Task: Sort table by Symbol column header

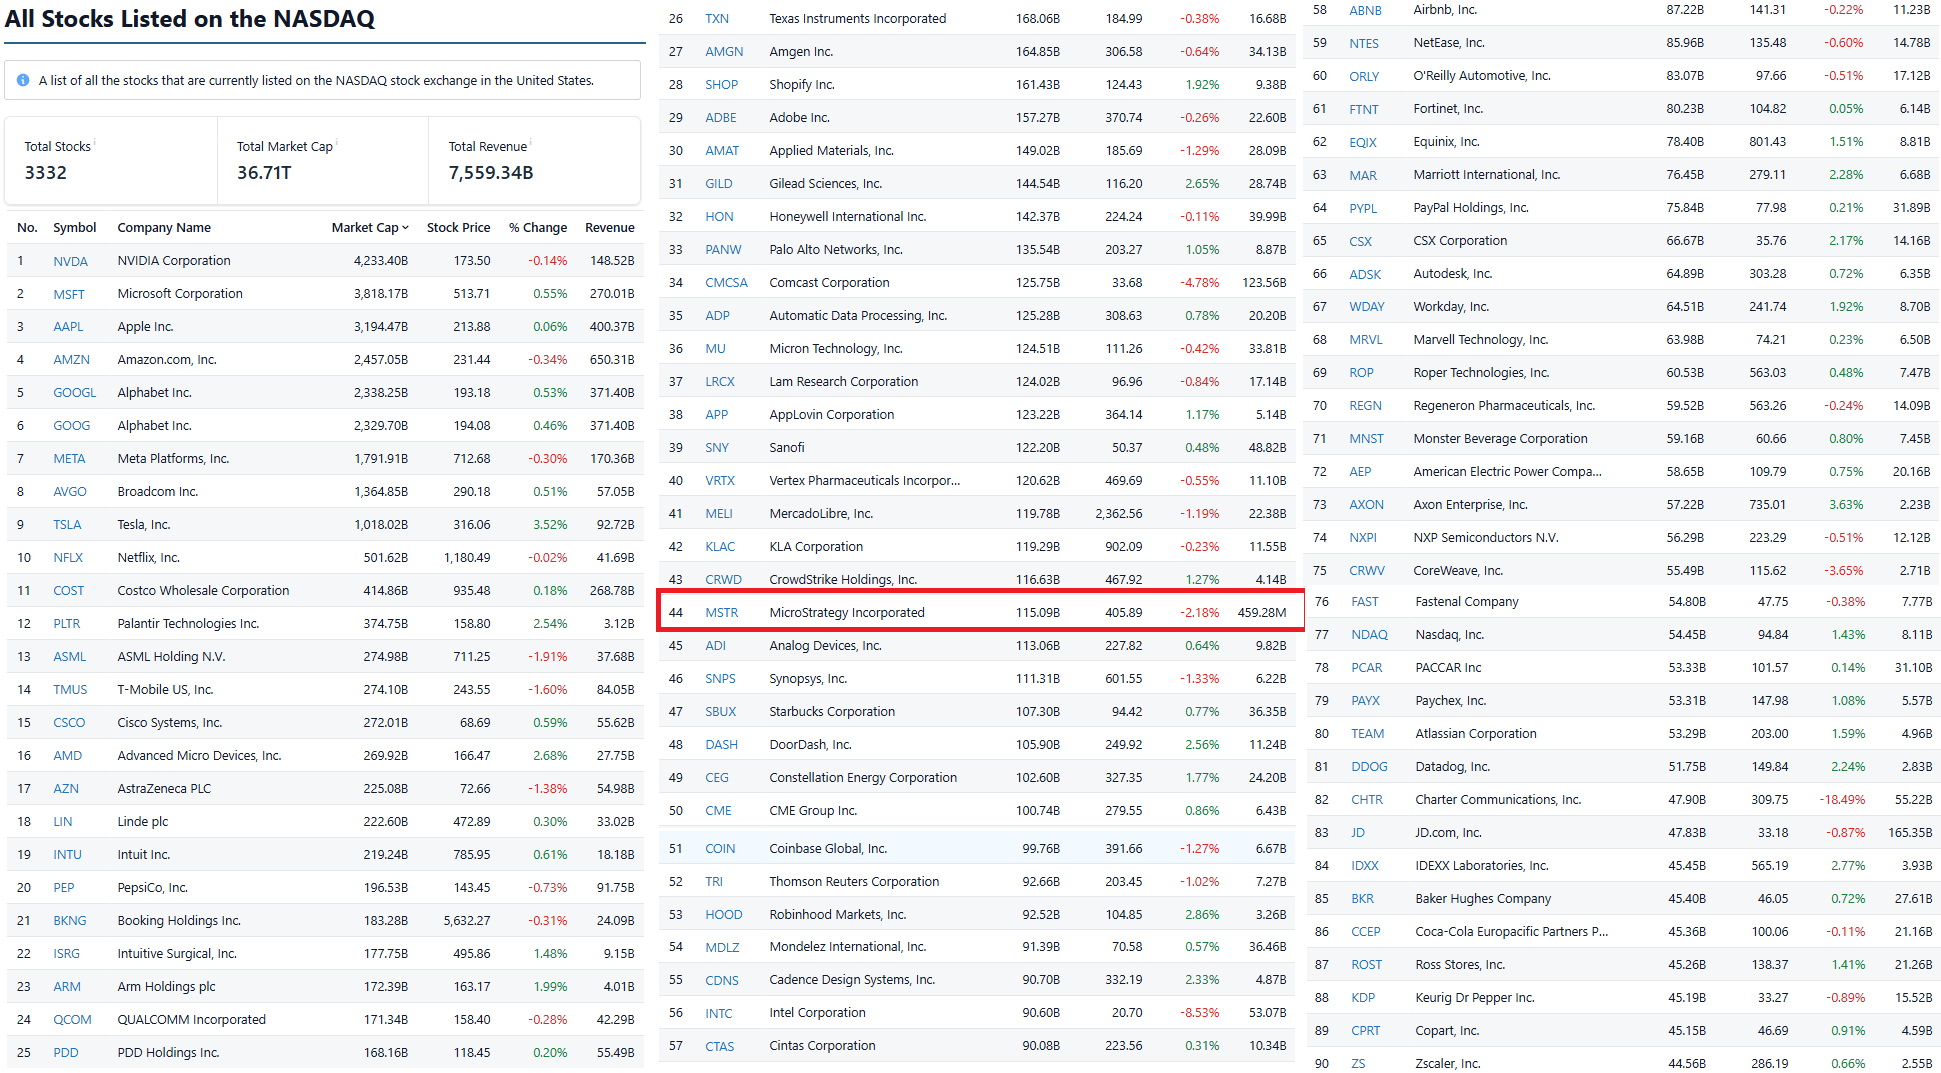Action: 75,228
